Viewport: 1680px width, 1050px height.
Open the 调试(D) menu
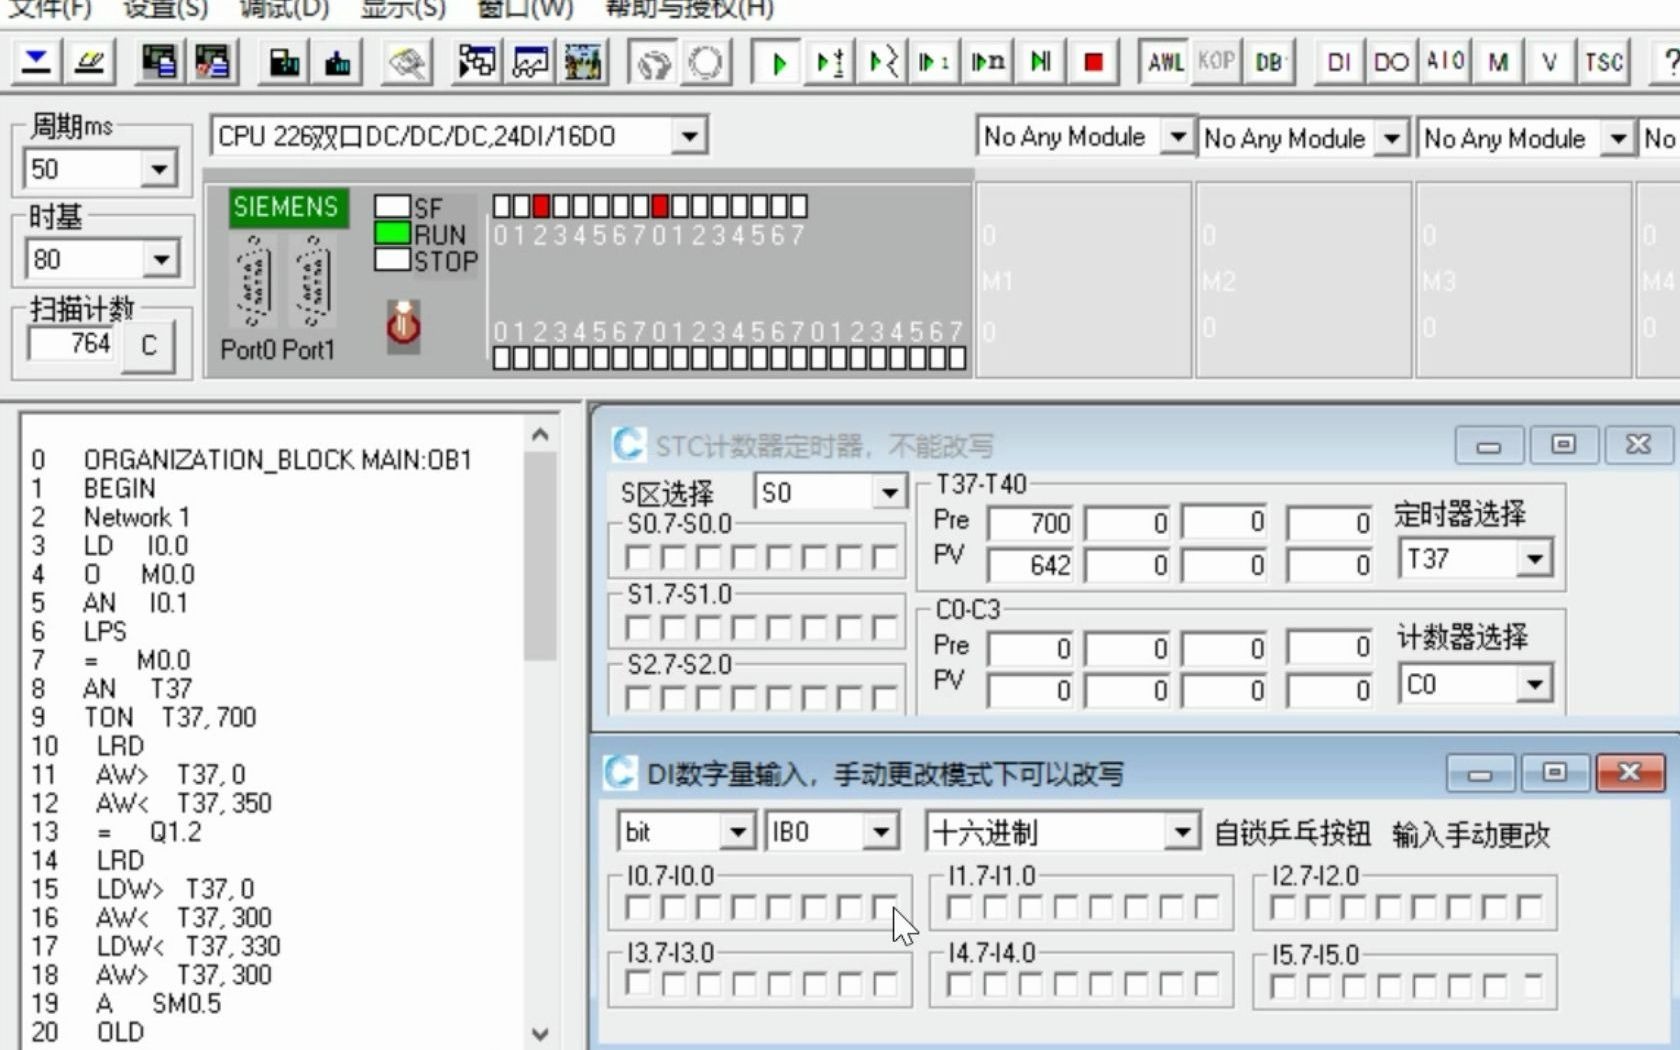[x=283, y=10]
